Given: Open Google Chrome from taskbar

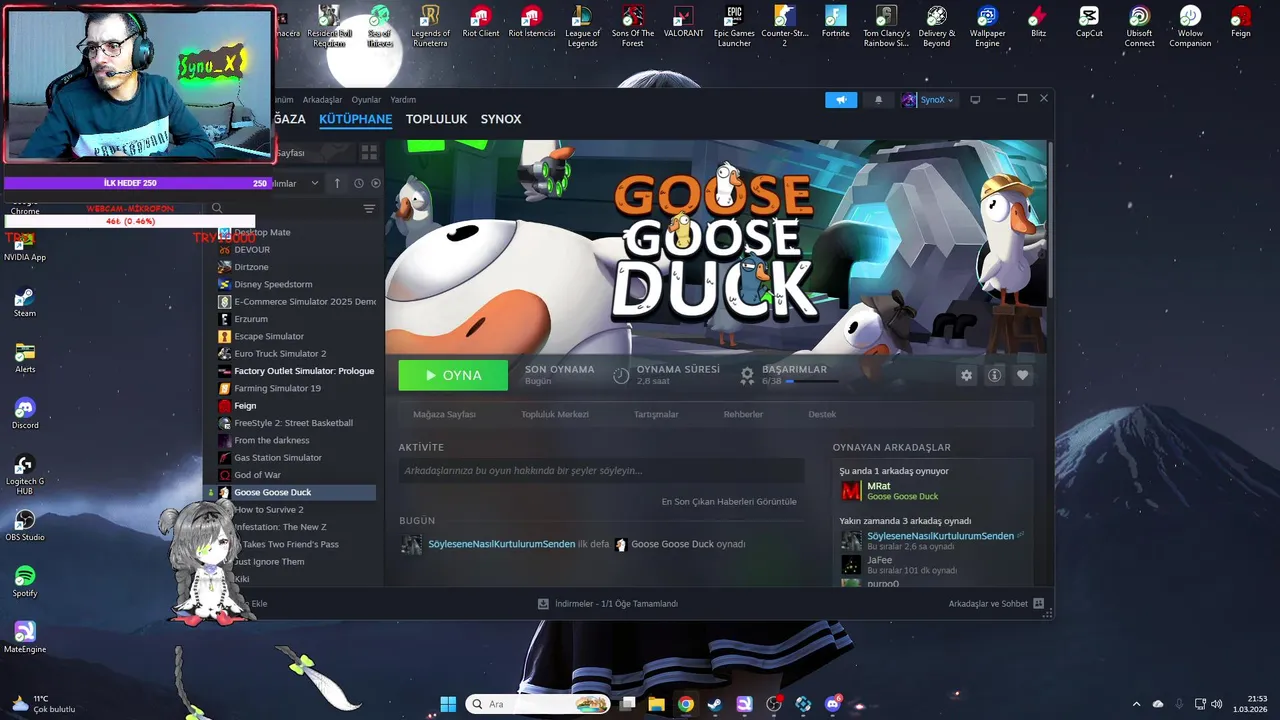Looking at the screenshot, I should (685, 704).
